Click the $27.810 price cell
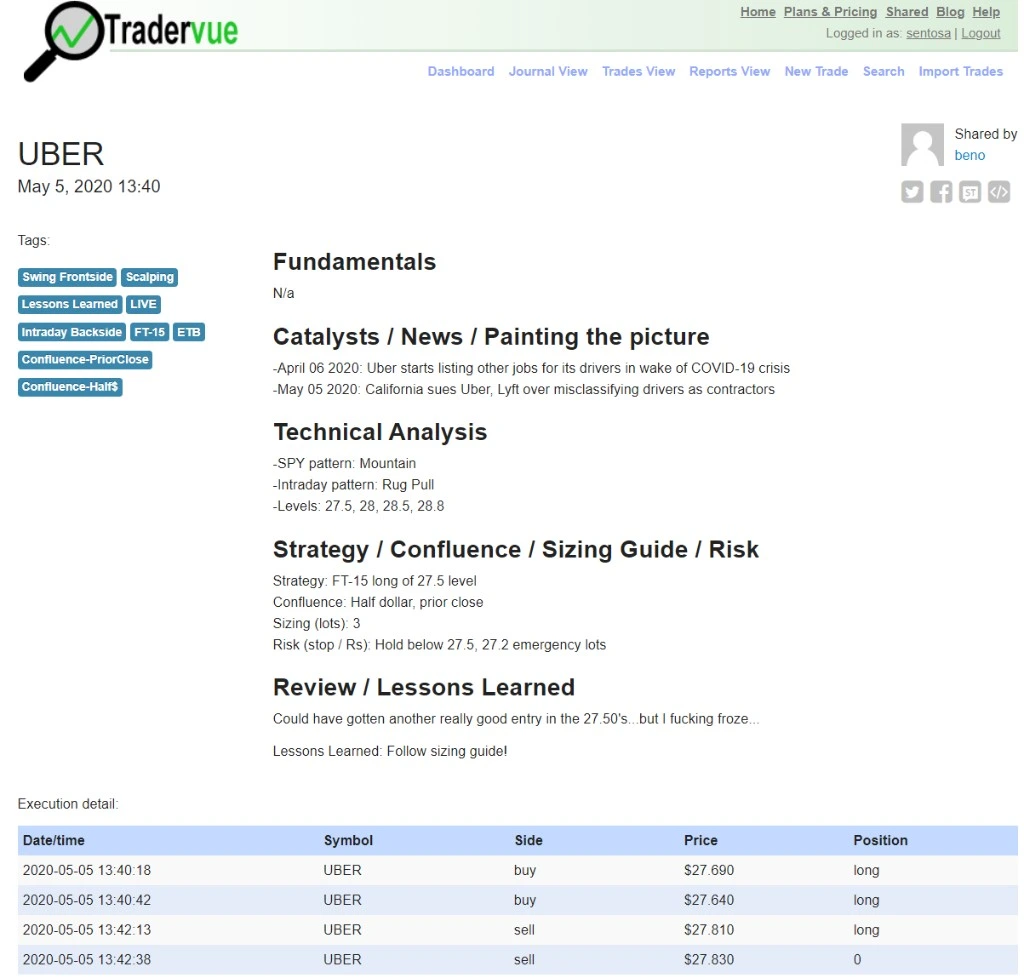 tap(709, 930)
